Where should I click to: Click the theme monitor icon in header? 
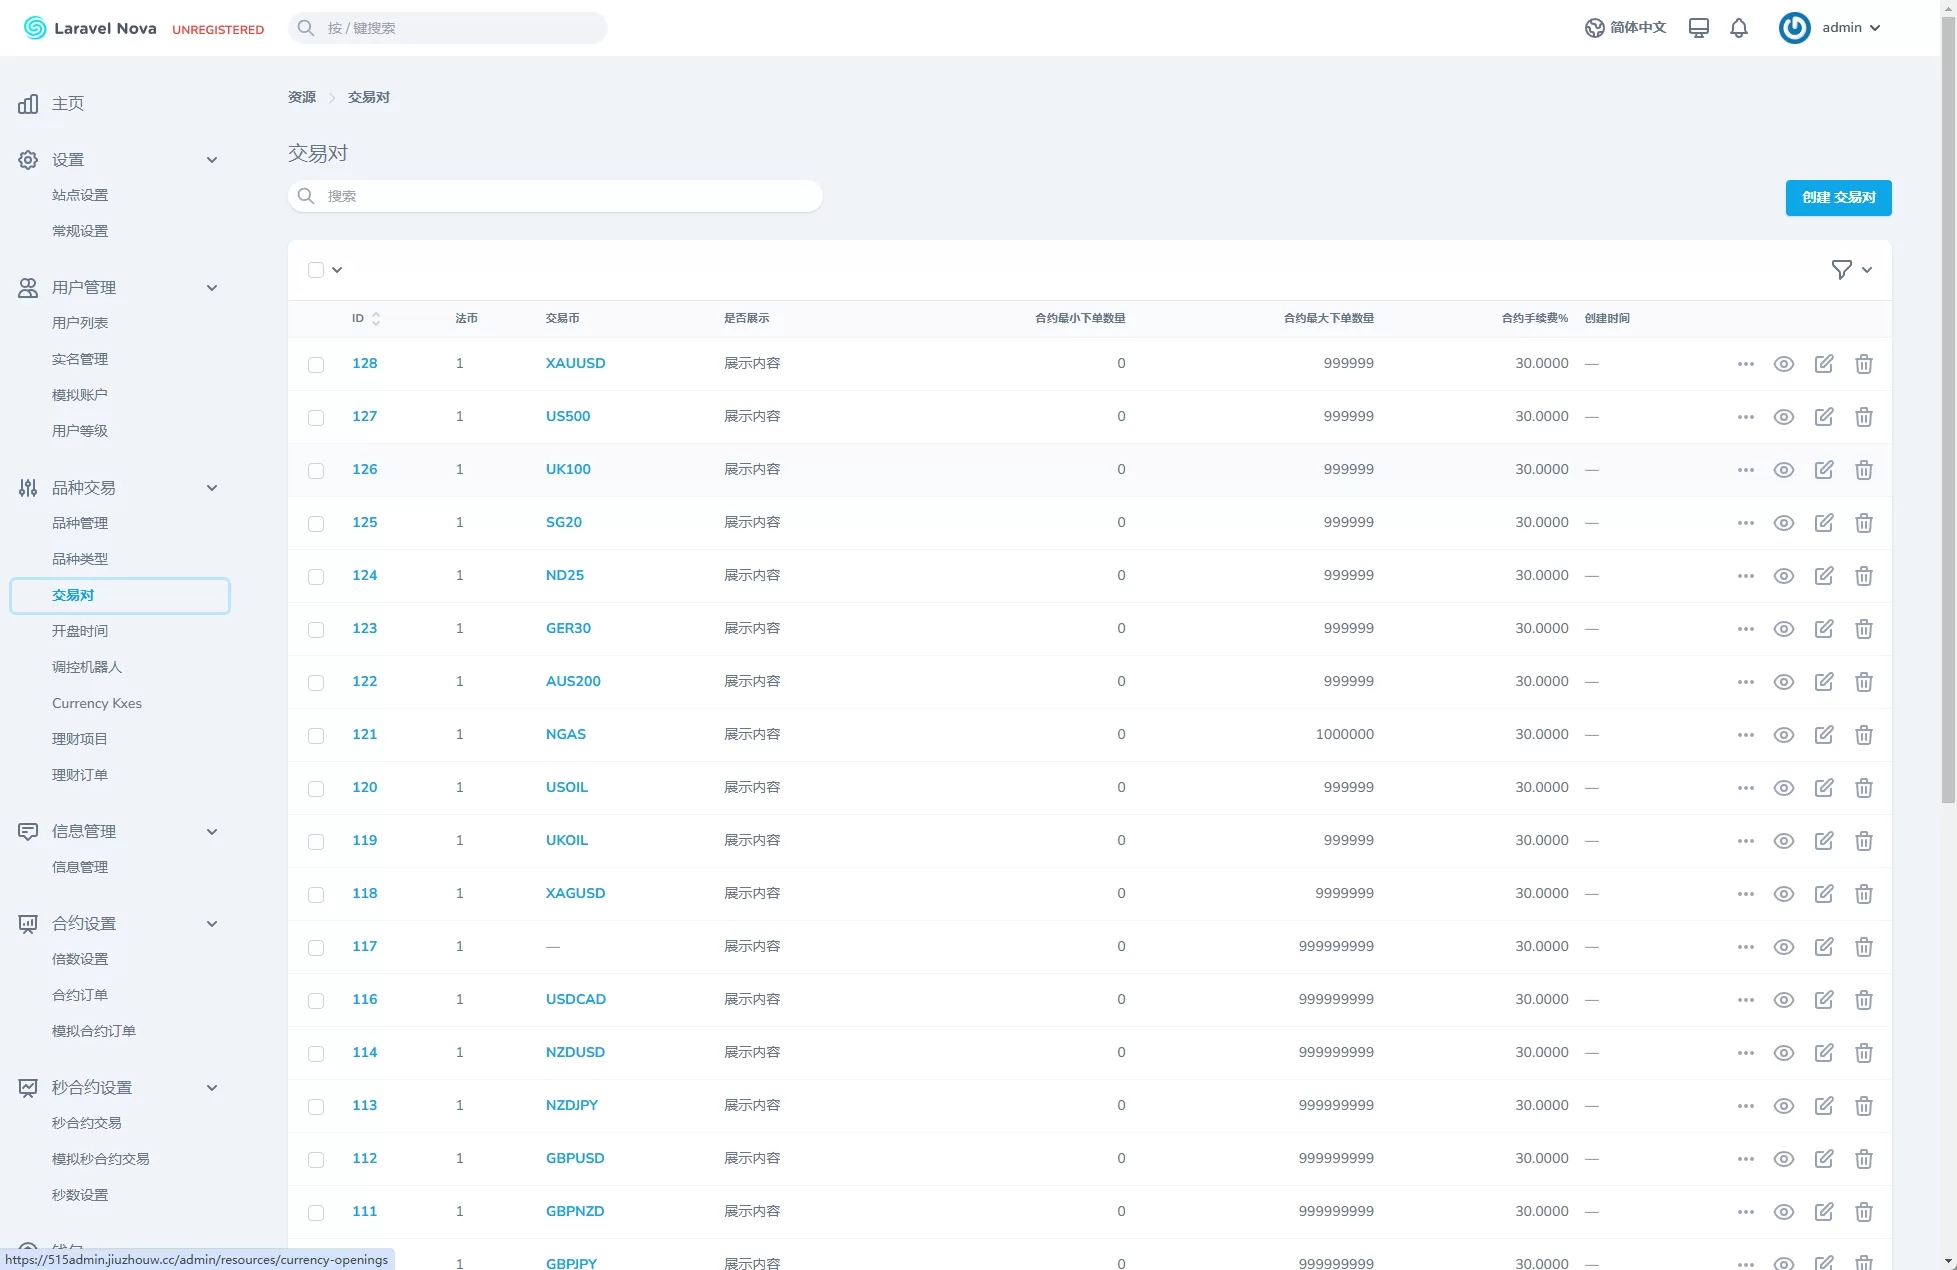point(1698,28)
